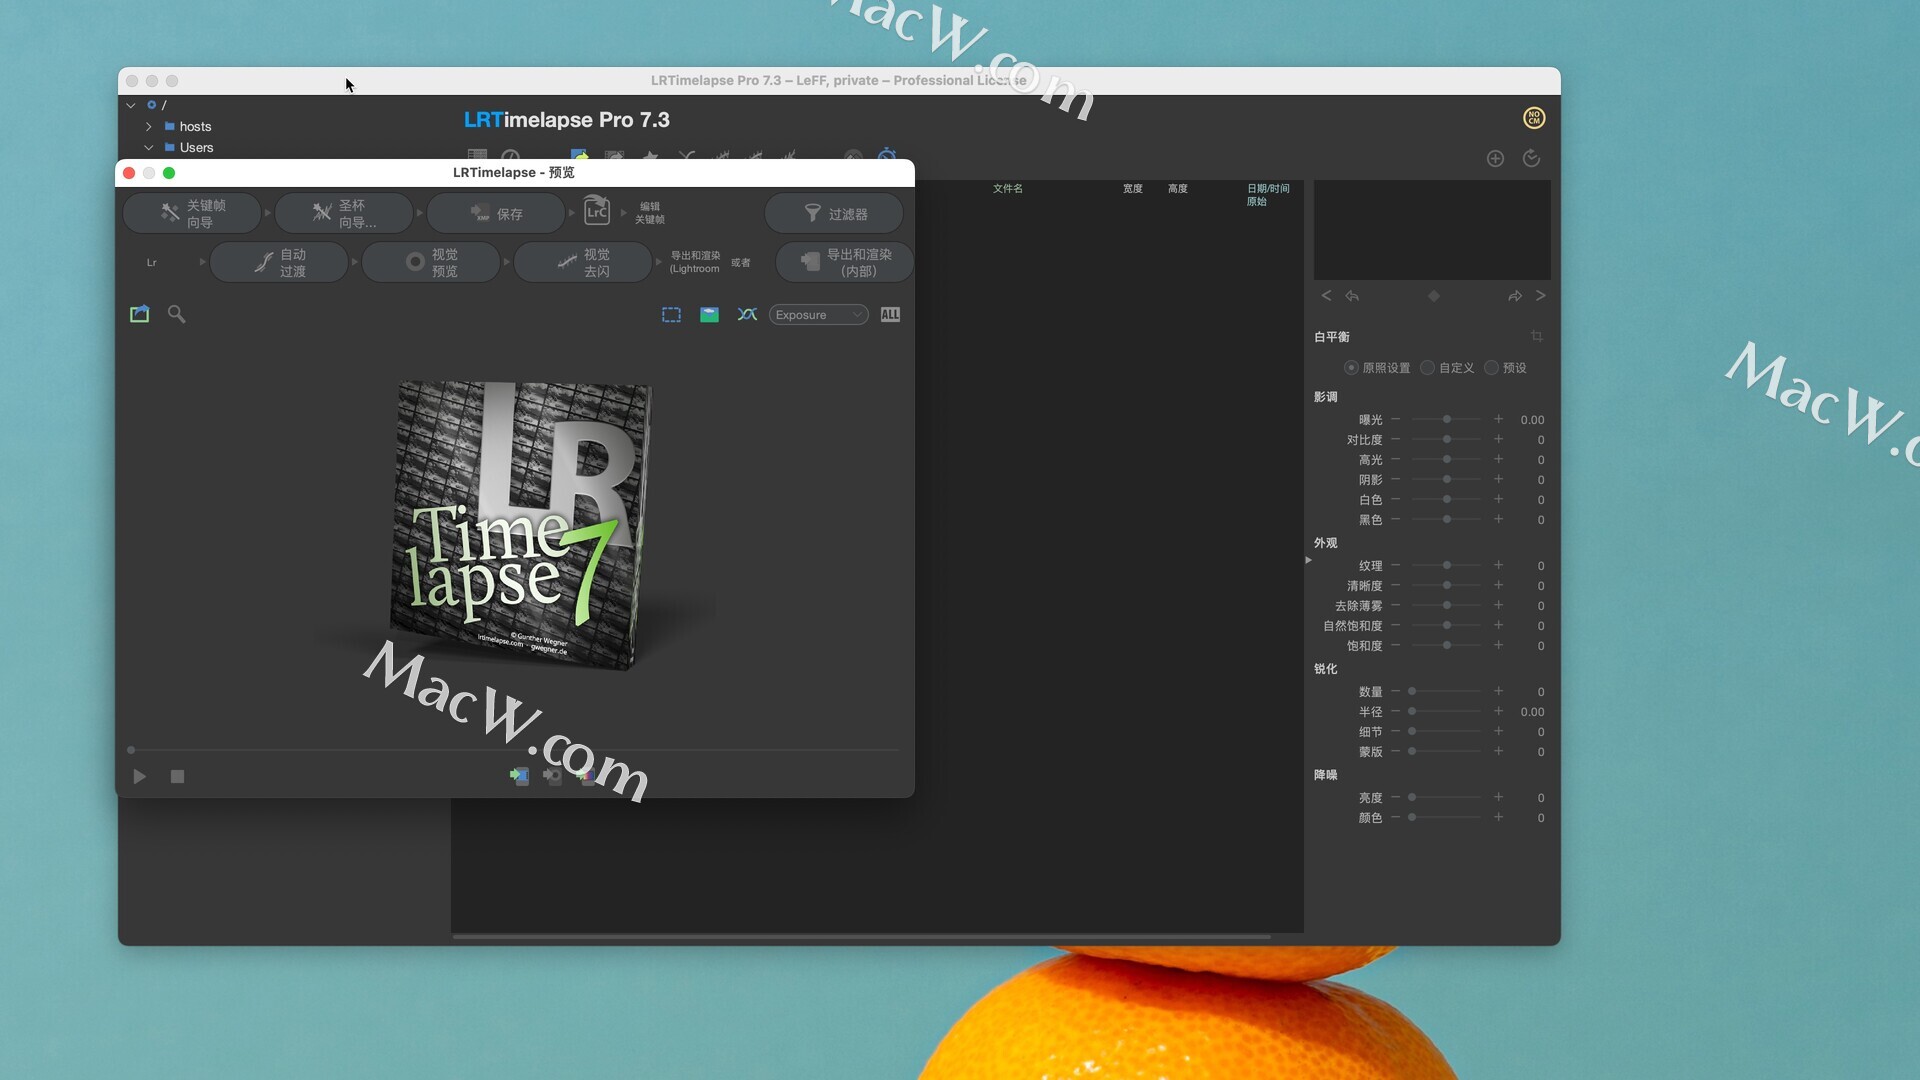Click the ALL icon in preview toolbar
The width and height of the screenshot is (1920, 1080).
(x=890, y=315)
